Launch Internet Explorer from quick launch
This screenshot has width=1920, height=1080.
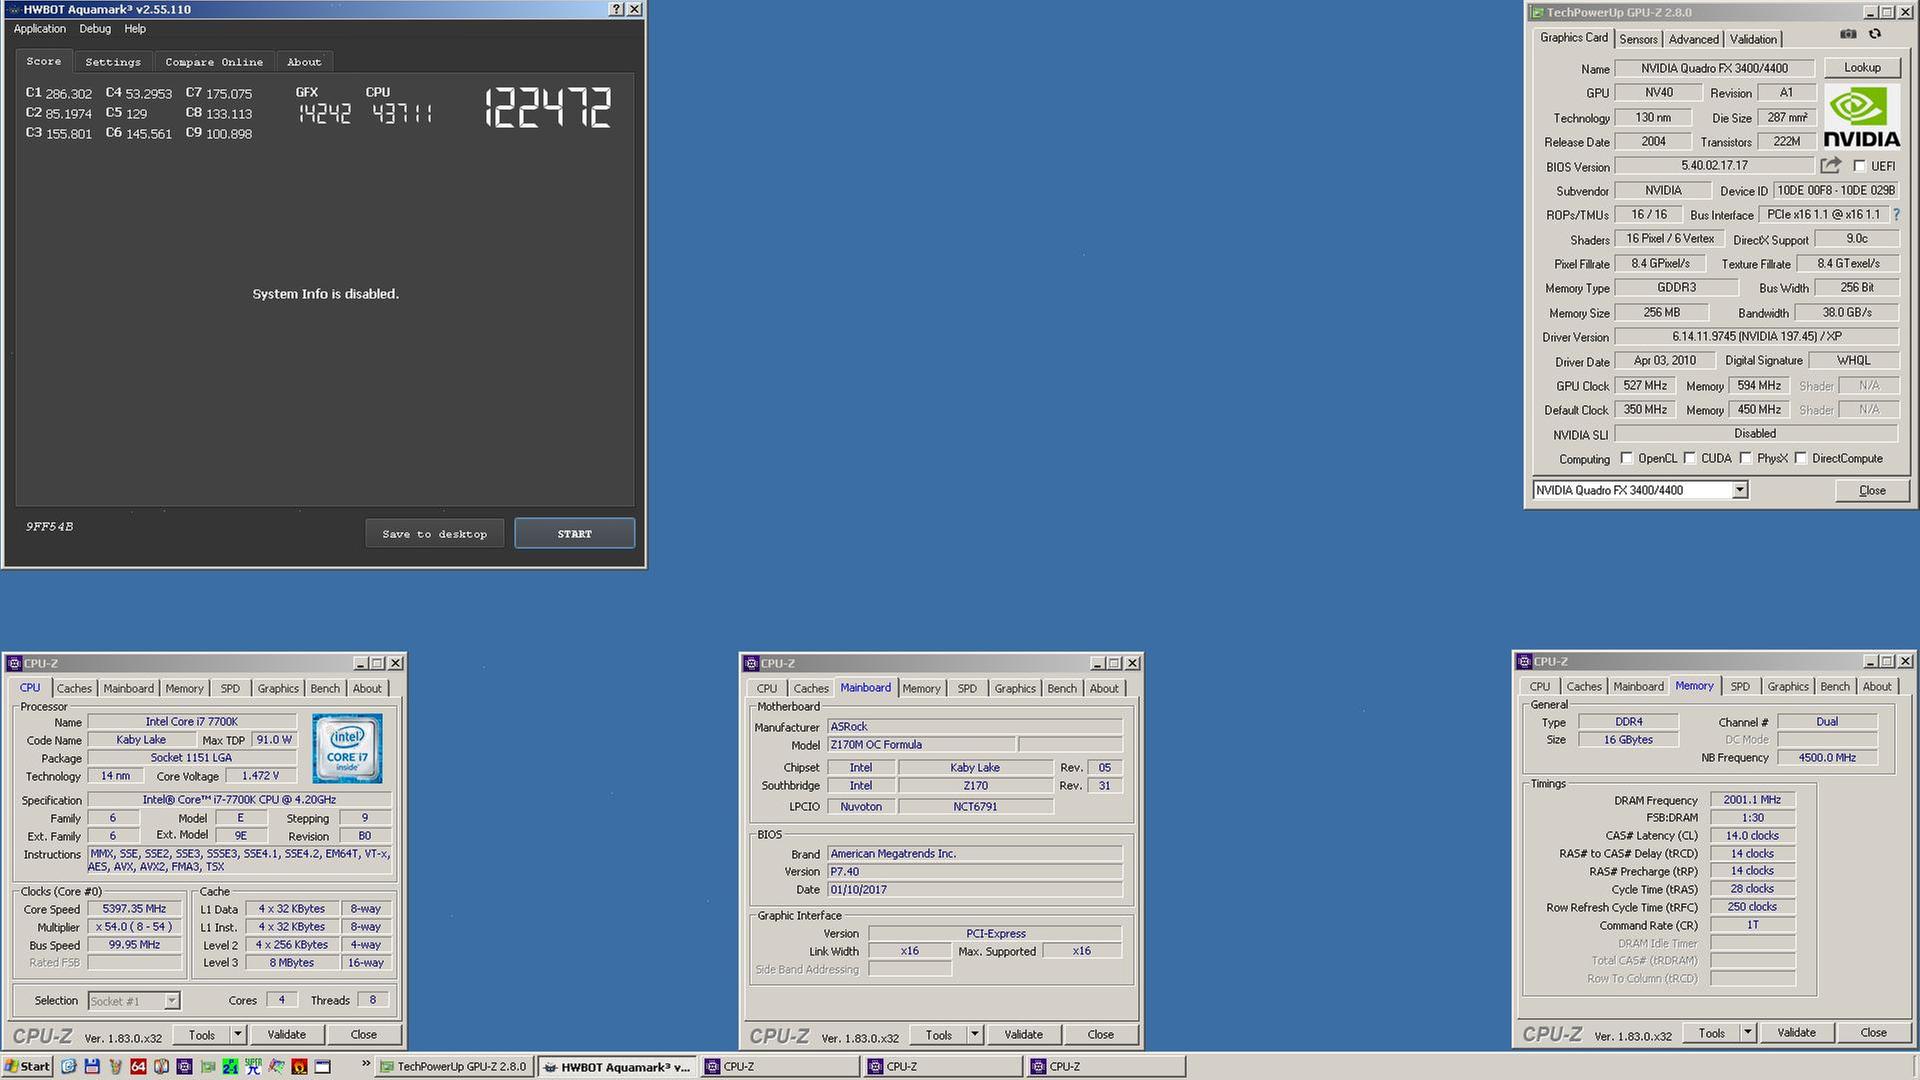pos(69,1066)
